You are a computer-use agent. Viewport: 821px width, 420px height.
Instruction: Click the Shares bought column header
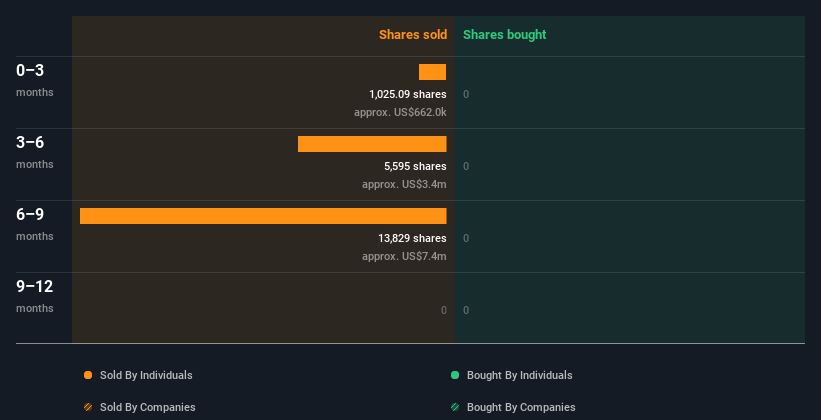(x=505, y=35)
